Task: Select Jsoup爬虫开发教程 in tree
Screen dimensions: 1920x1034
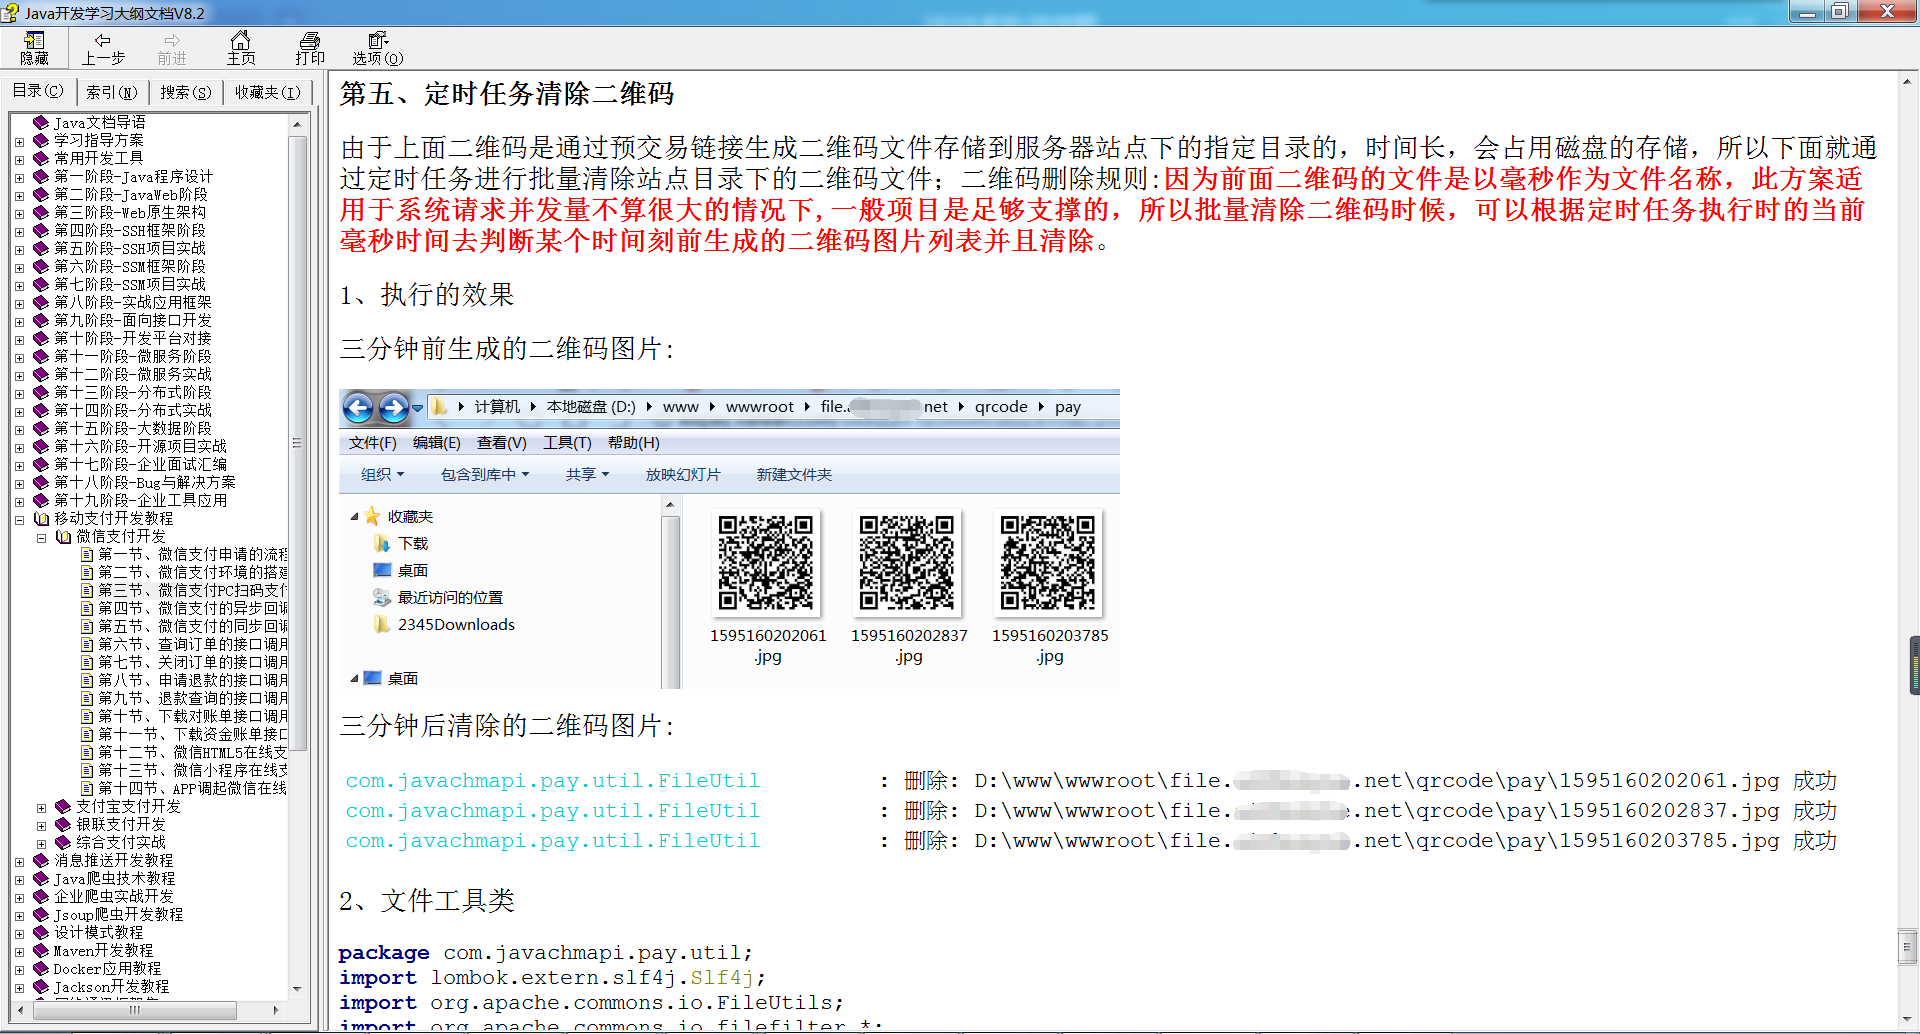Action: tap(118, 915)
